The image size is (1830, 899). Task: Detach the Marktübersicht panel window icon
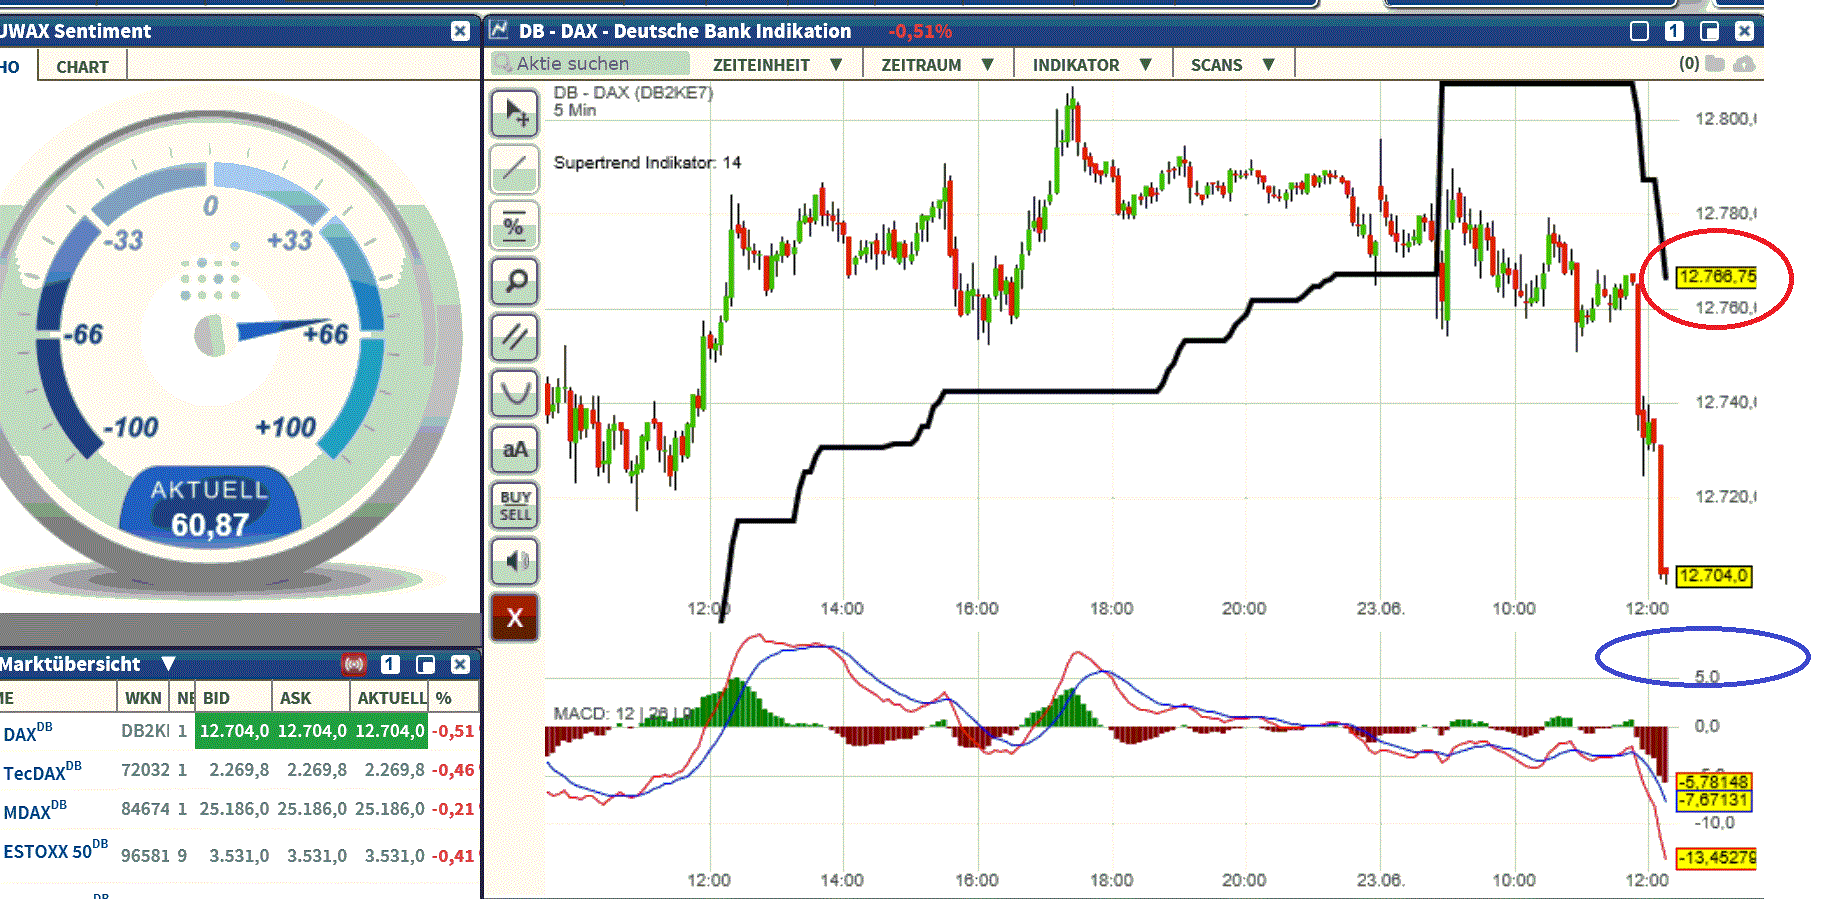pyautogui.click(x=425, y=664)
